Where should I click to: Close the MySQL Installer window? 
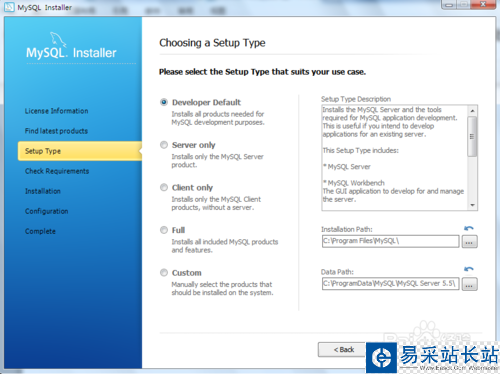pyautogui.click(x=483, y=5)
